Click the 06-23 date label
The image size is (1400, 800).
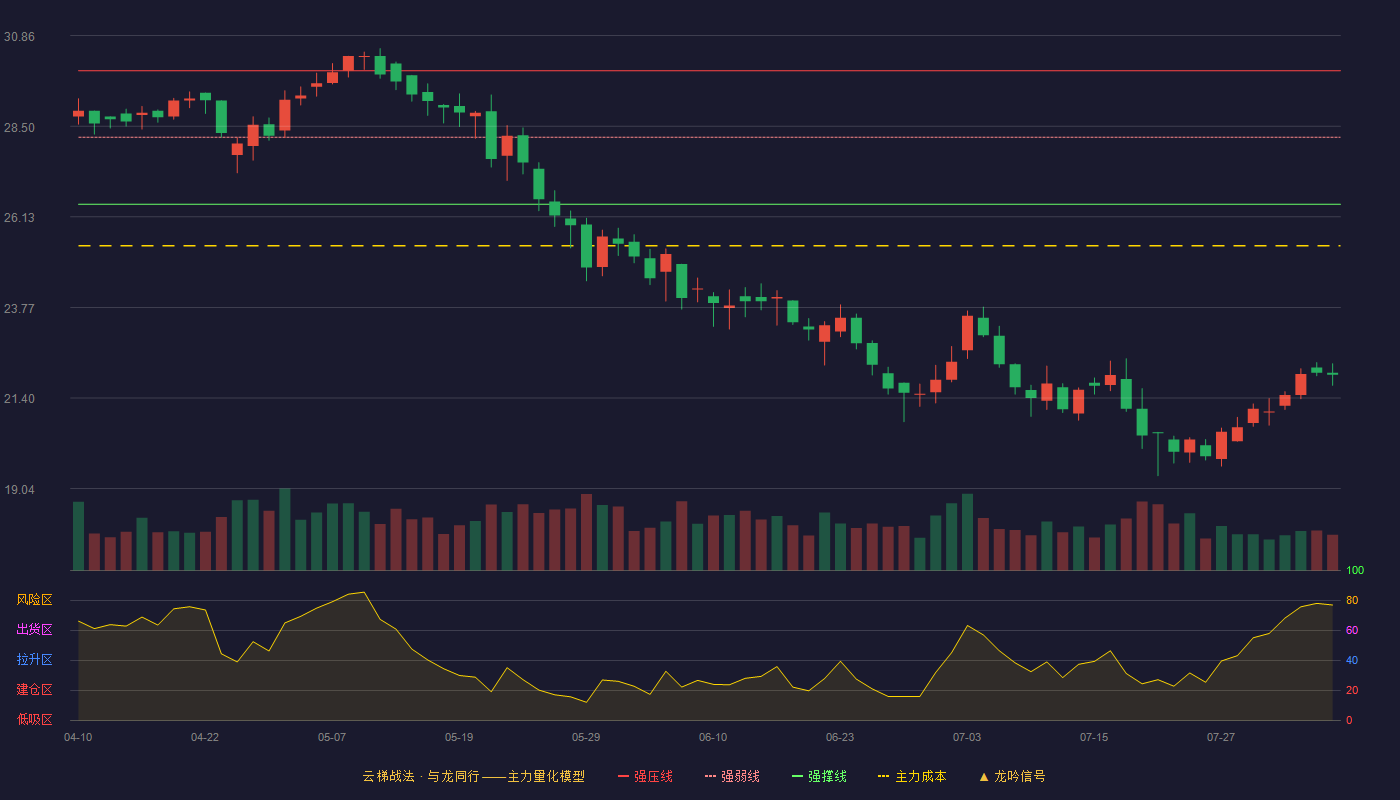(x=840, y=737)
